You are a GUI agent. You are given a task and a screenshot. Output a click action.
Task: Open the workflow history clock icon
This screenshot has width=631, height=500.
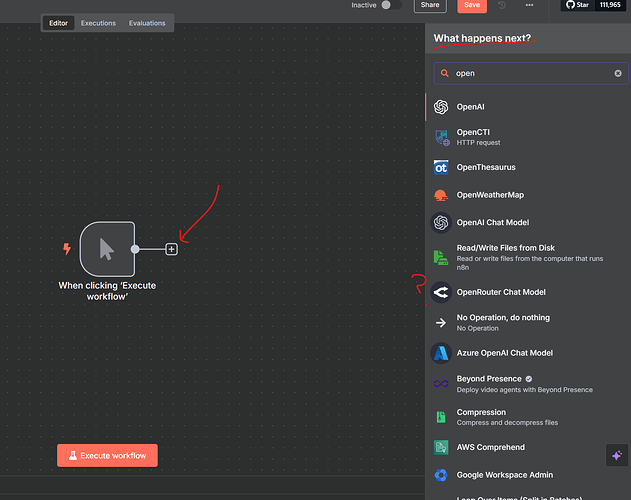[x=502, y=5]
